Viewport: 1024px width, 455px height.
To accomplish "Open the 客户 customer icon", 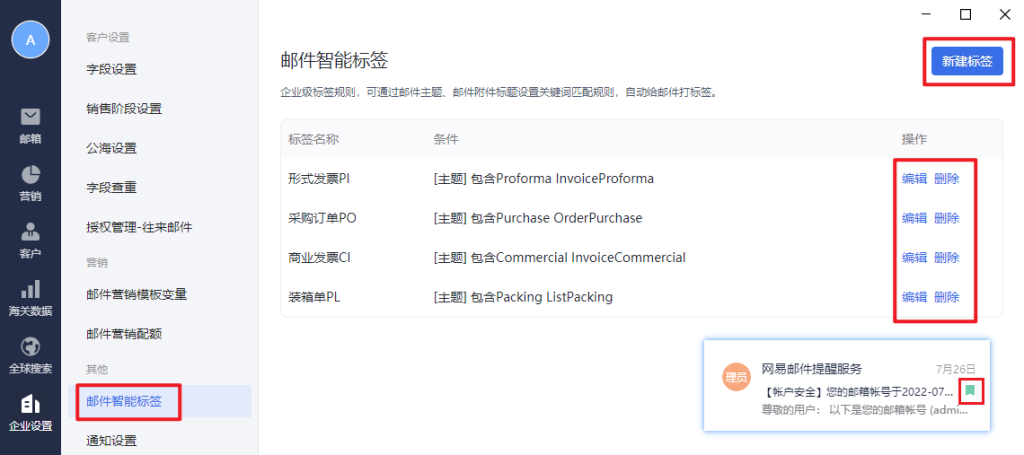I will pos(30,234).
